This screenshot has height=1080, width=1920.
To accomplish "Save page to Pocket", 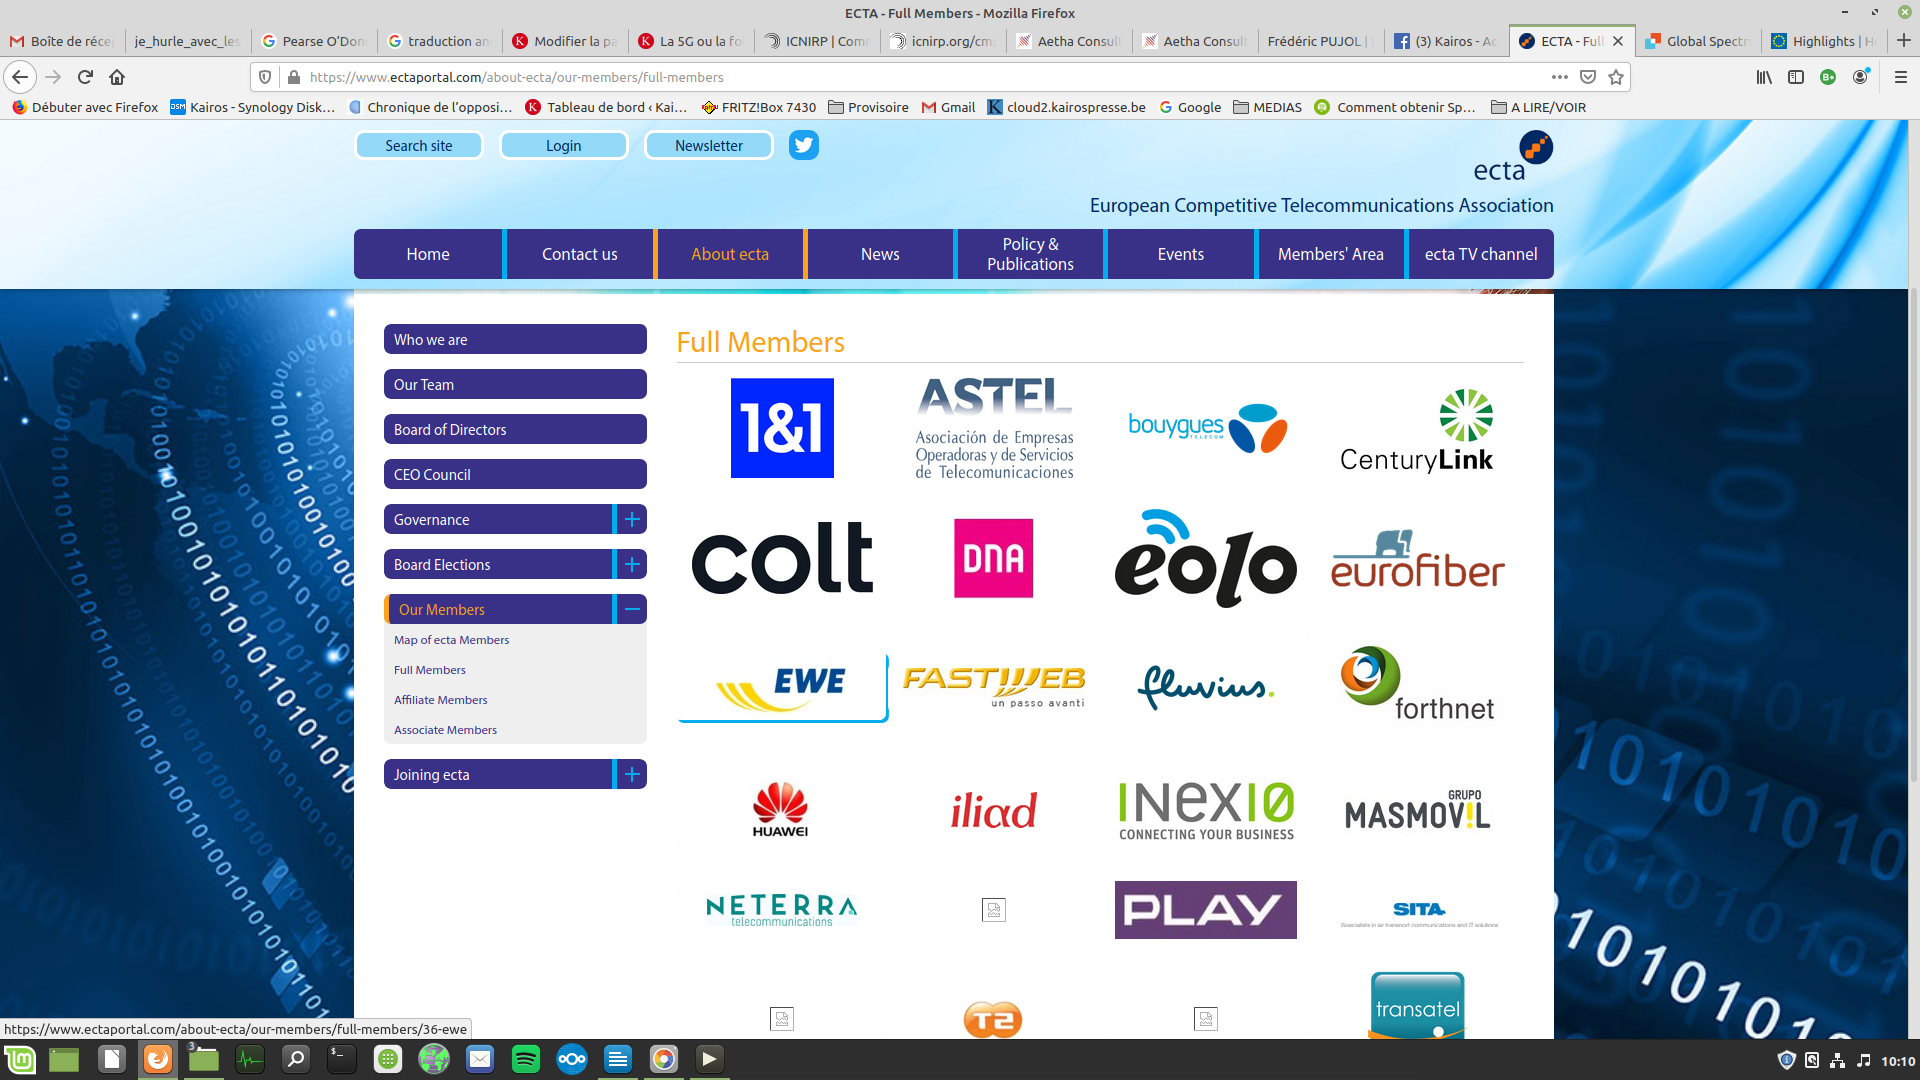I will click(x=1588, y=77).
